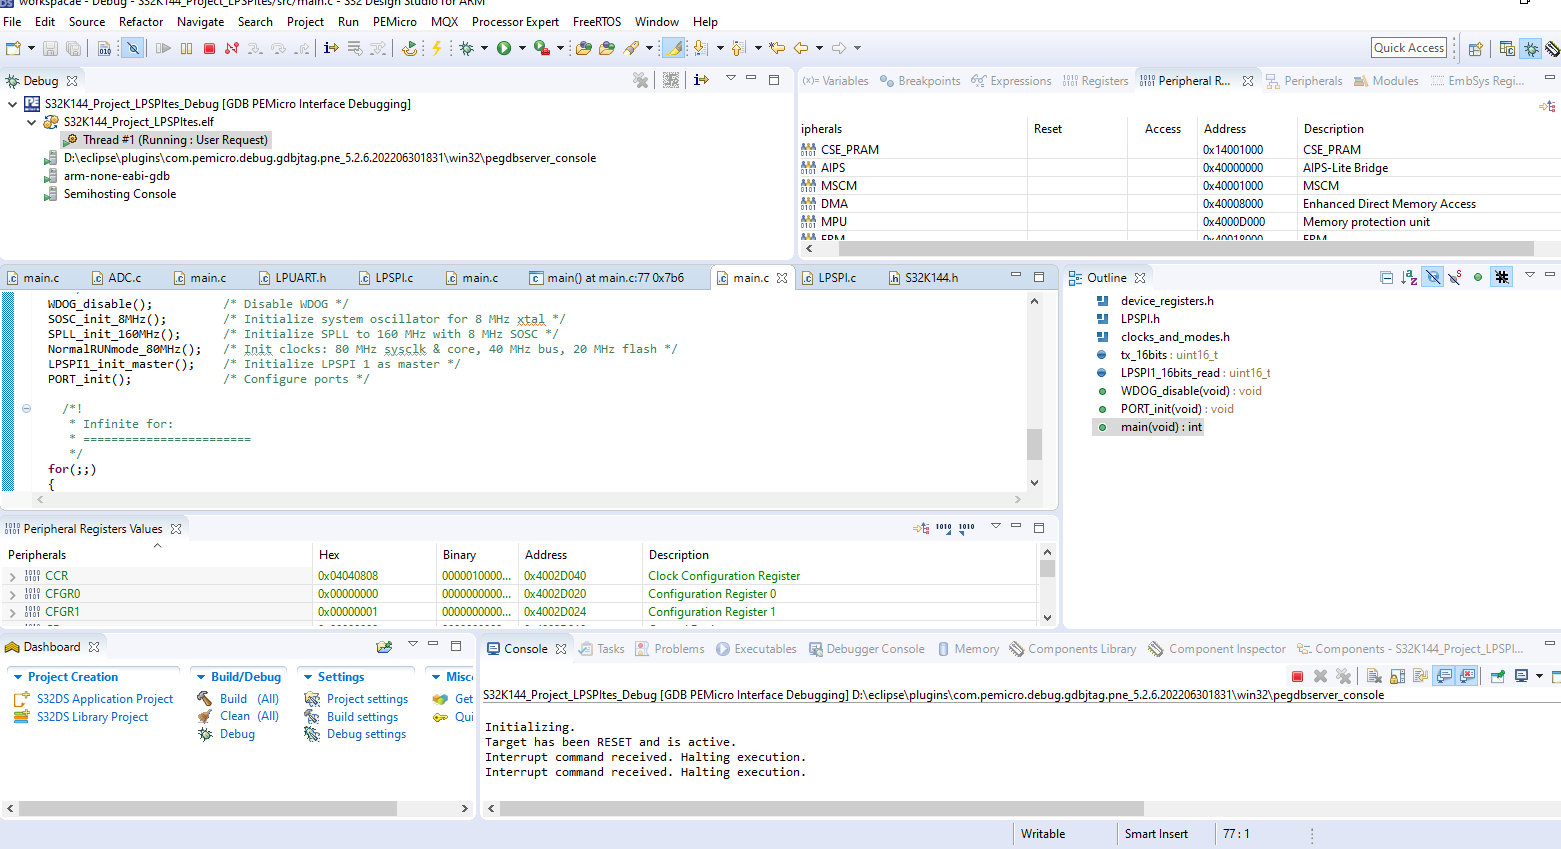Click the green Run launch icon
The width and height of the screenshot is (1561, 849).
click(504, 48)
